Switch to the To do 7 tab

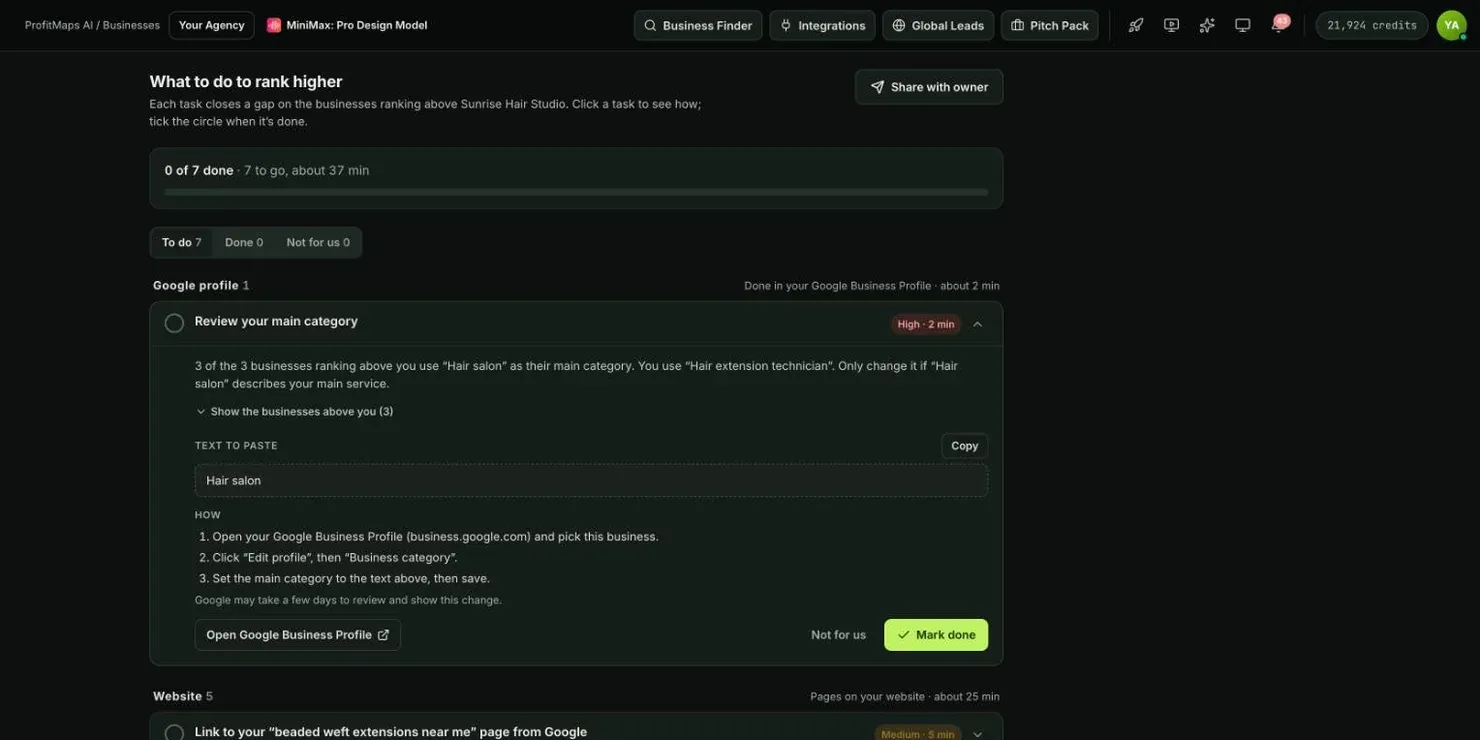(x=182, y=242)
